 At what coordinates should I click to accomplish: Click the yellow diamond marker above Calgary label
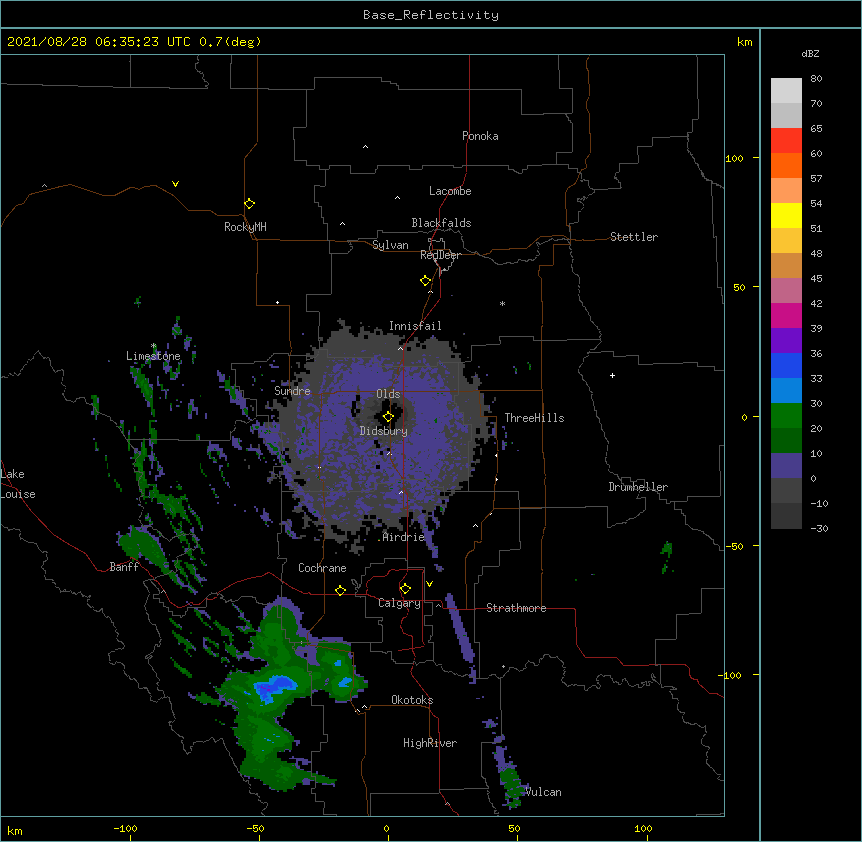[x=405, y=589]
